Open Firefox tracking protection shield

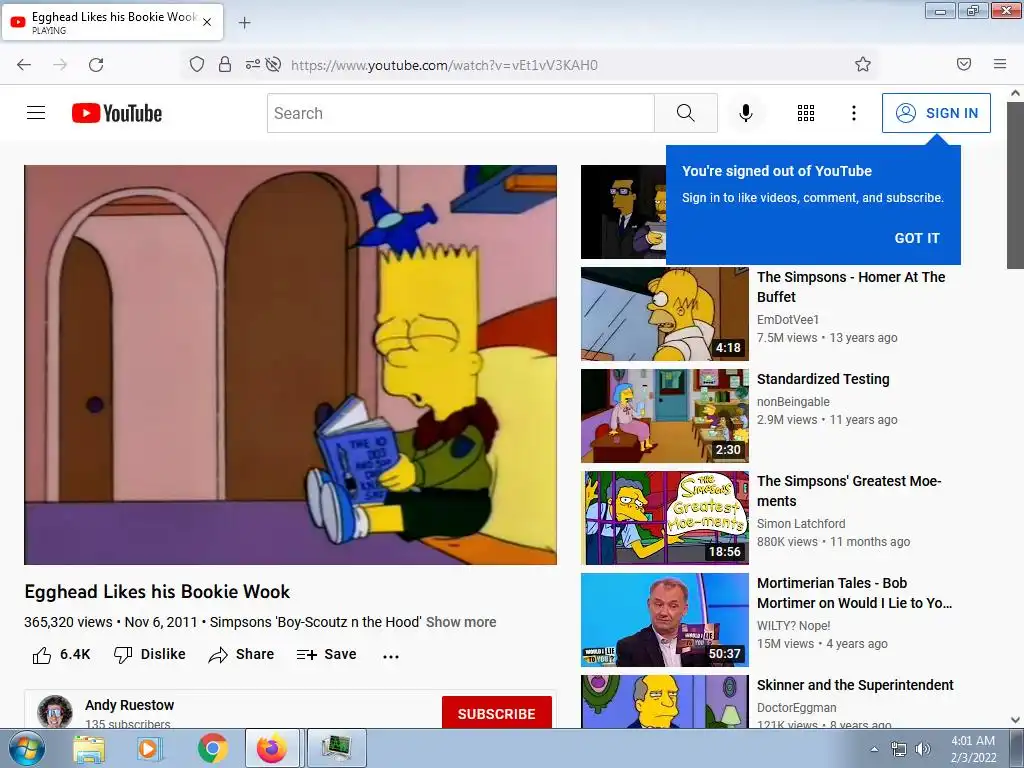(x=197, y=64)
